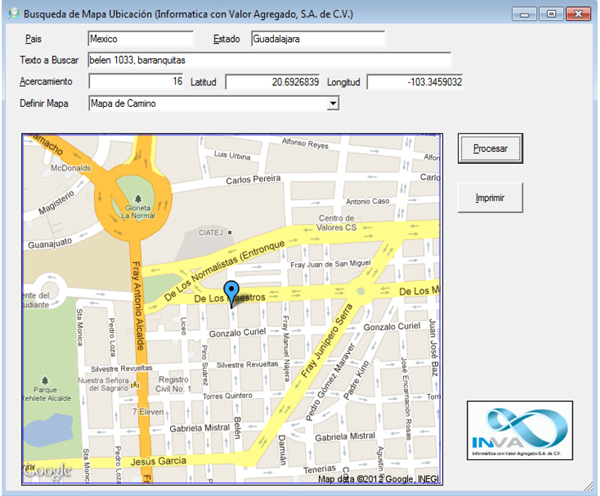Maximize the Busqueda de Mapa window

[x=550, y=14]
